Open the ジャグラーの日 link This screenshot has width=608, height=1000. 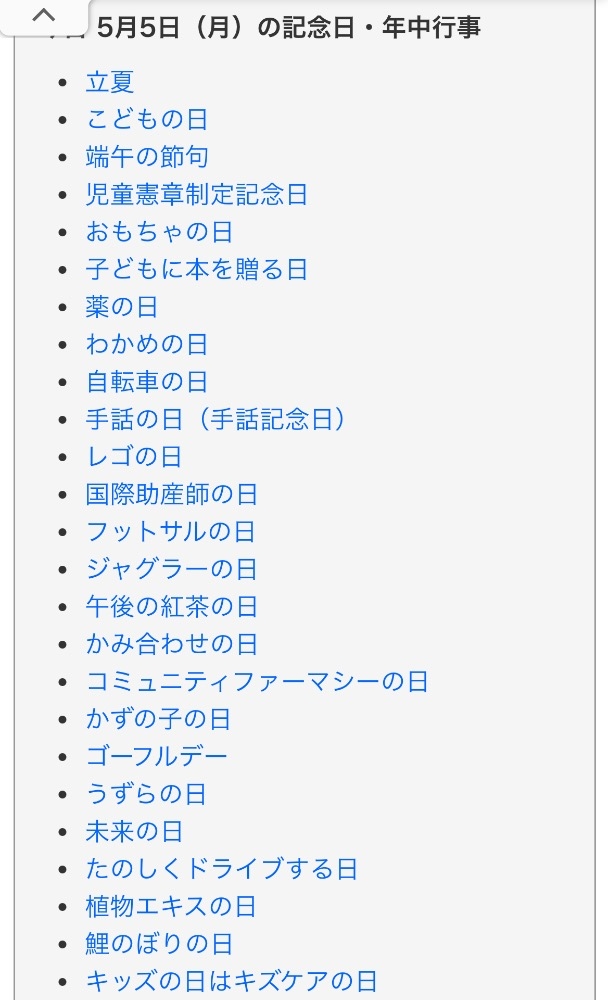click(x=172, y=569)
